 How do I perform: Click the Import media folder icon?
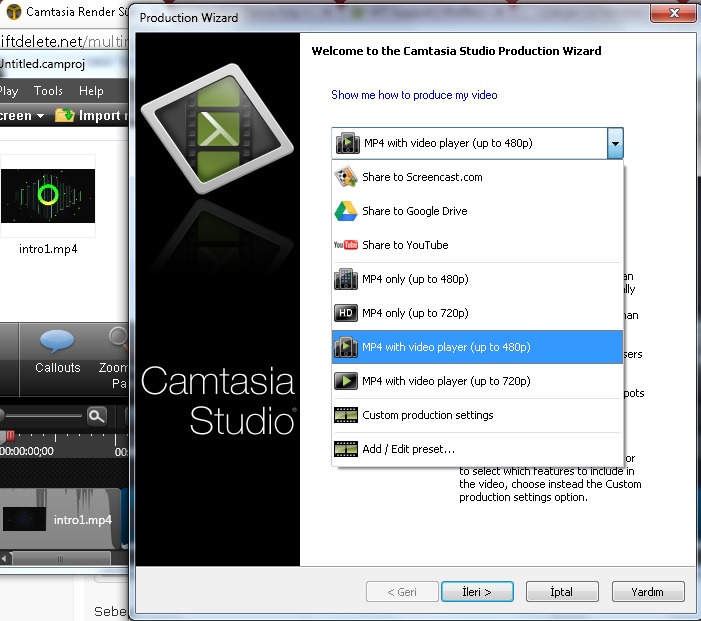coord(65,115)
